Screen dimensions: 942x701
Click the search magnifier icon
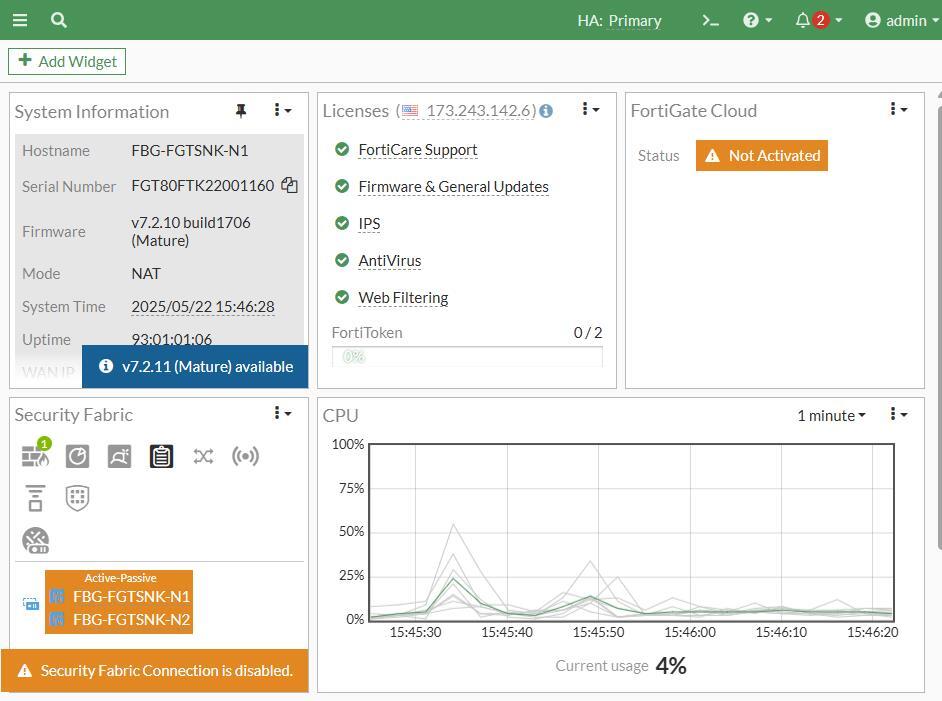59,20
